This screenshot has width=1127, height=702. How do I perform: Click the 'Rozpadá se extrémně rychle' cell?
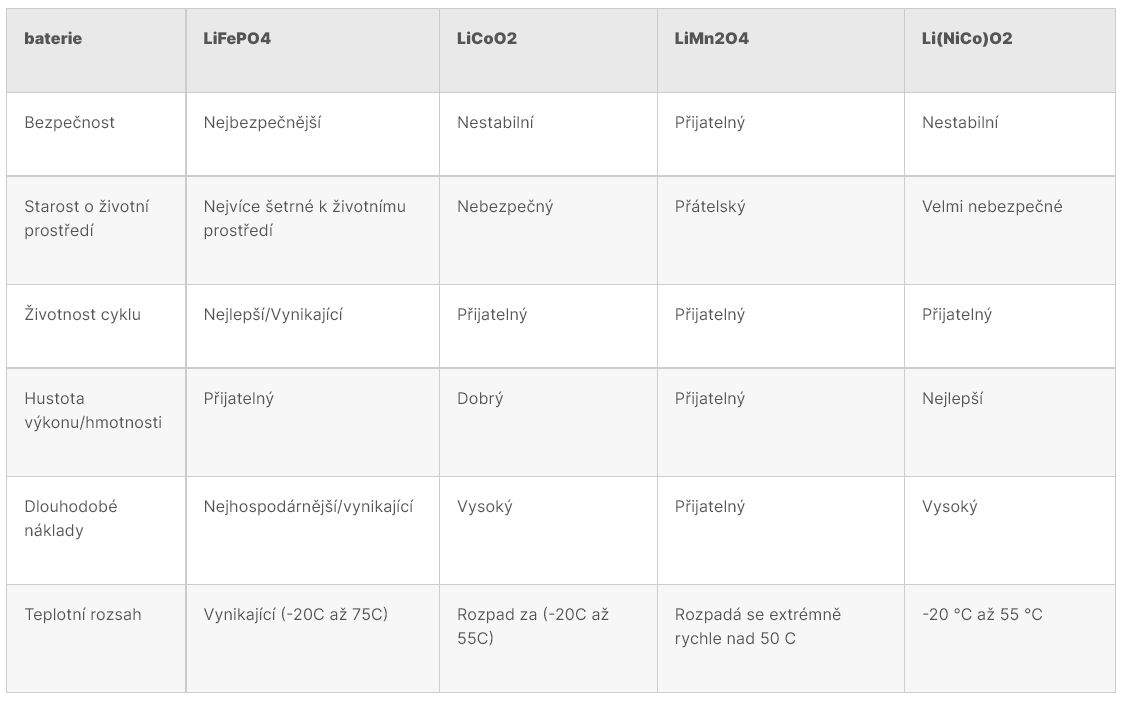[758, 626]
